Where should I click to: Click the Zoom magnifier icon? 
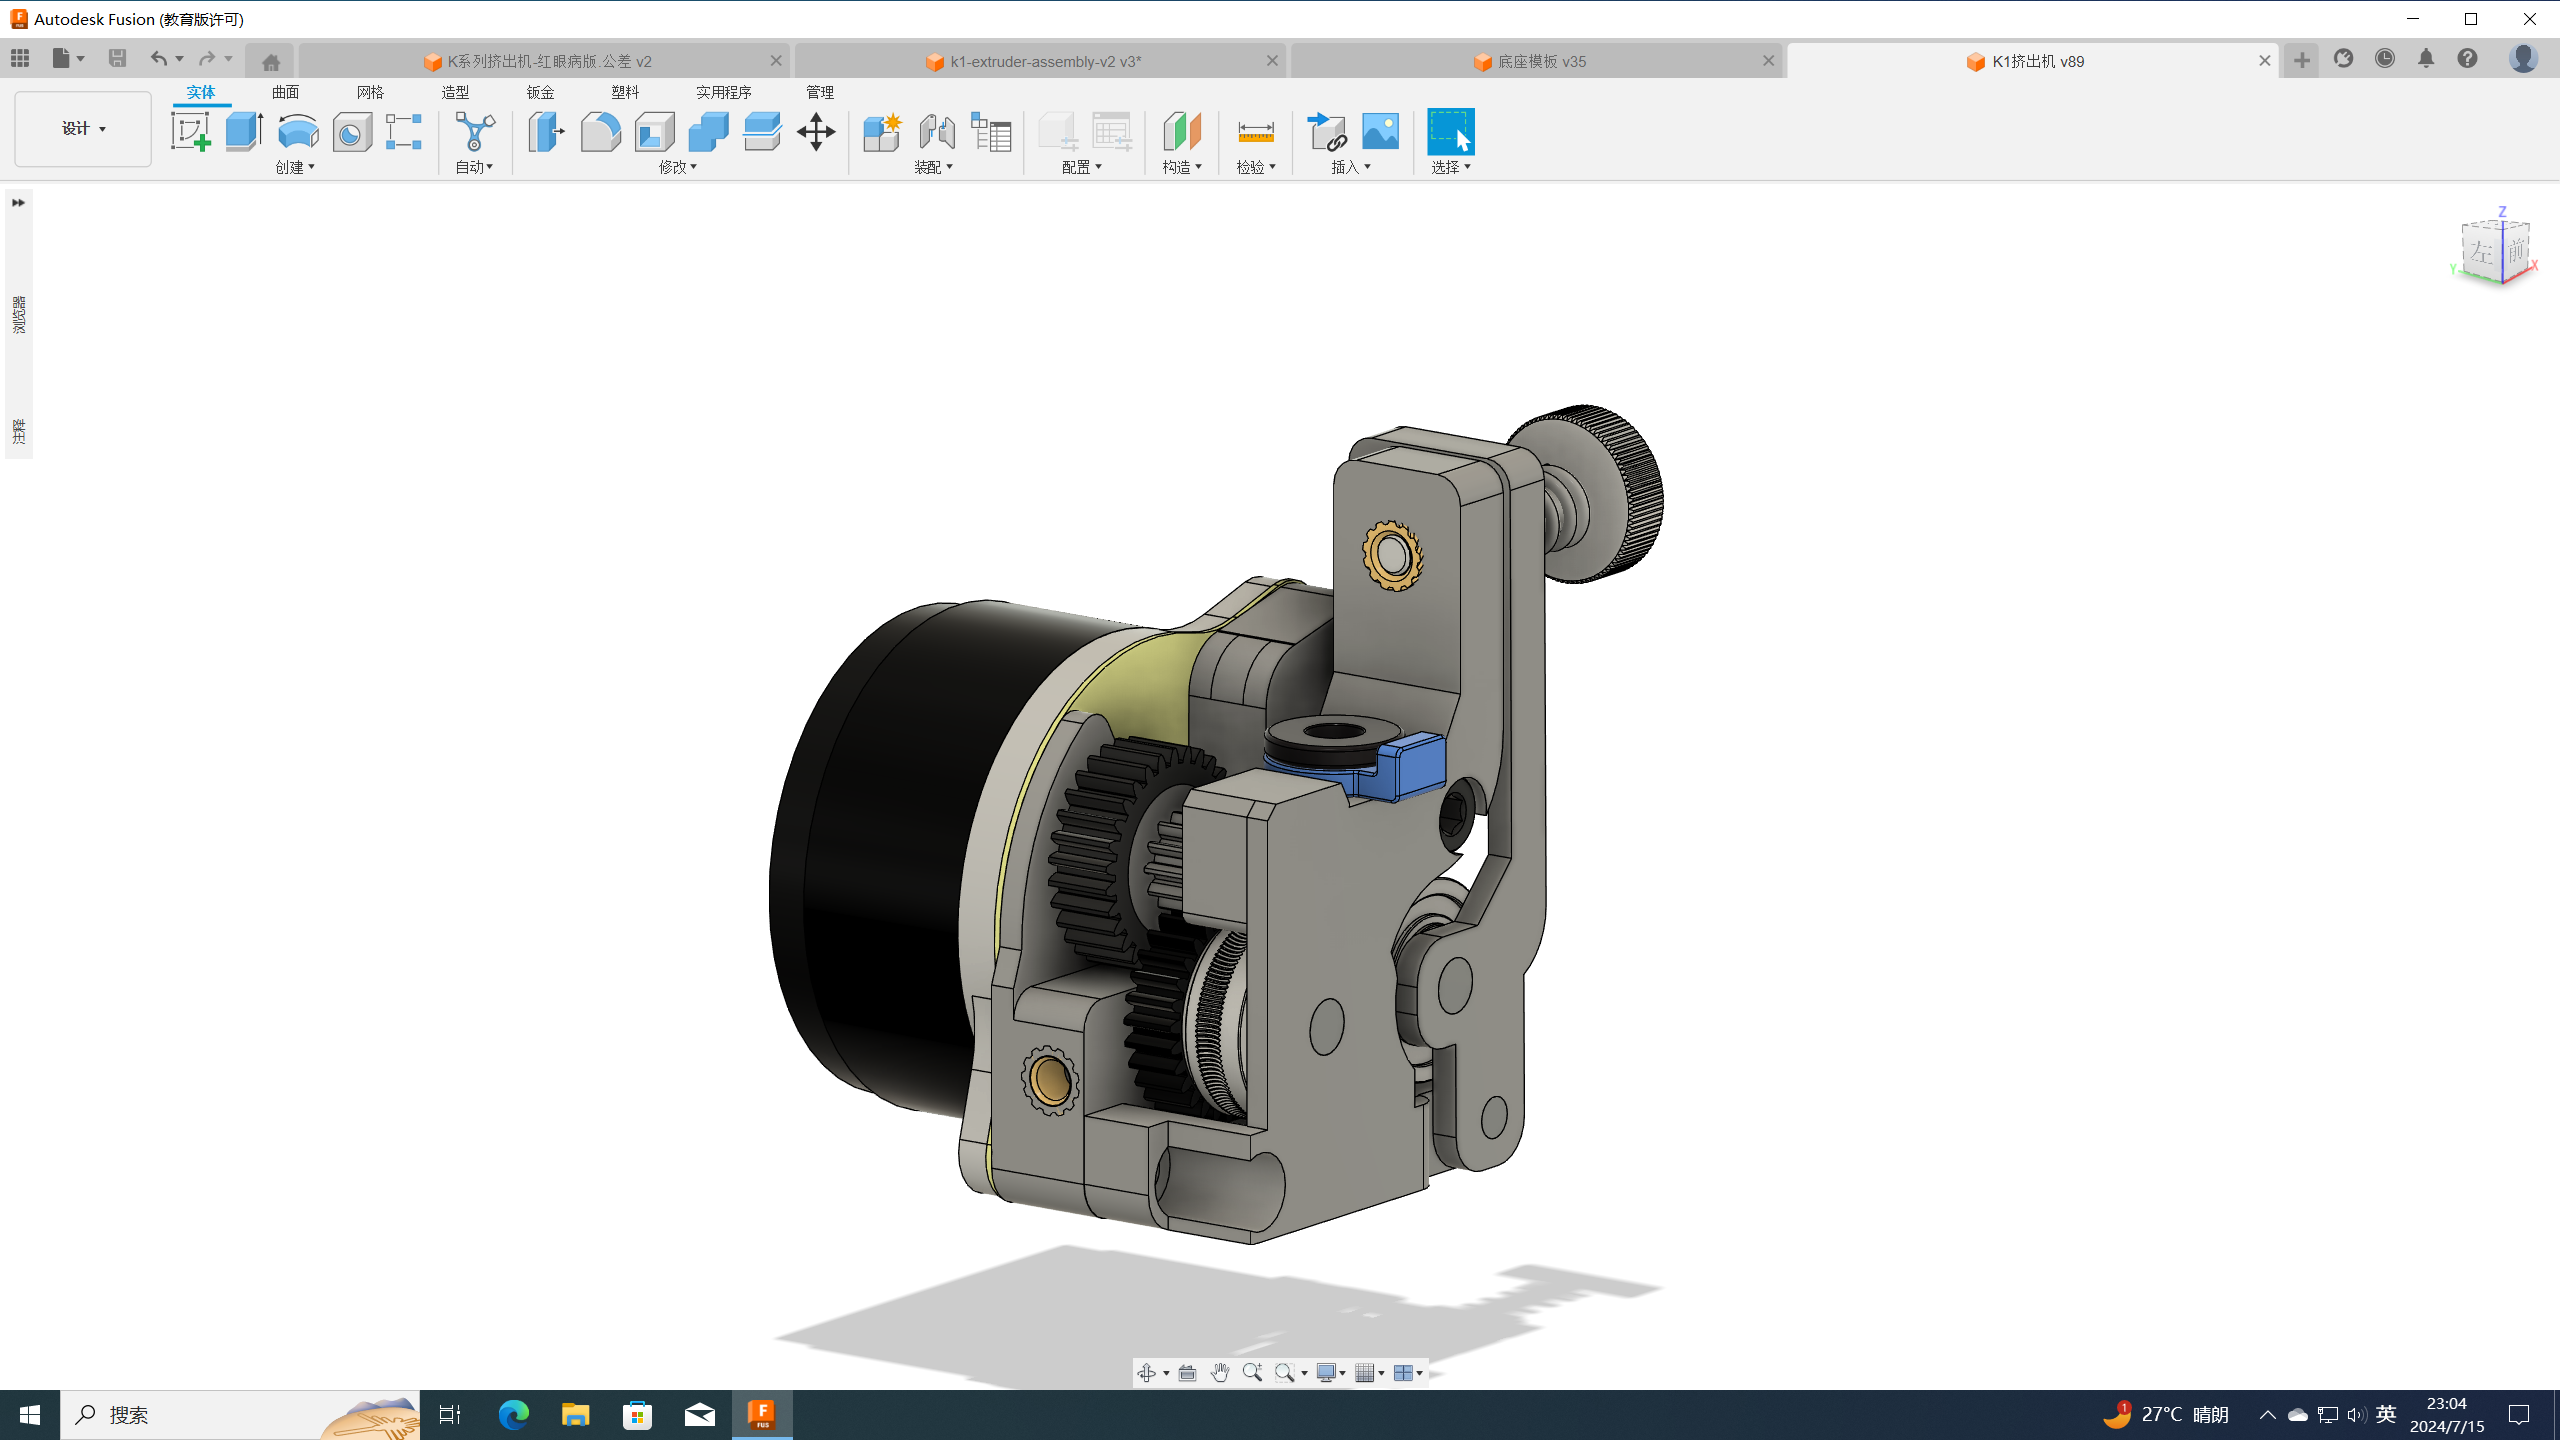[x=1252, y=1373]
